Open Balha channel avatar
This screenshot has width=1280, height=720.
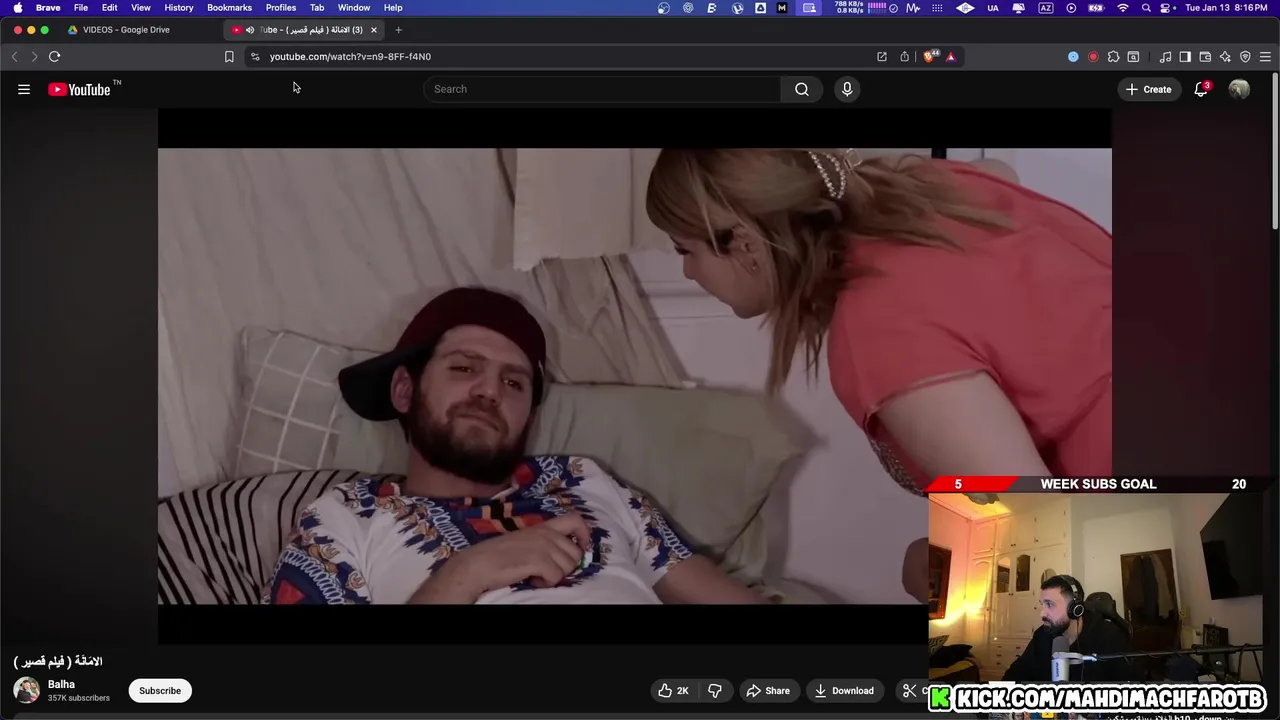pos(27,690)
